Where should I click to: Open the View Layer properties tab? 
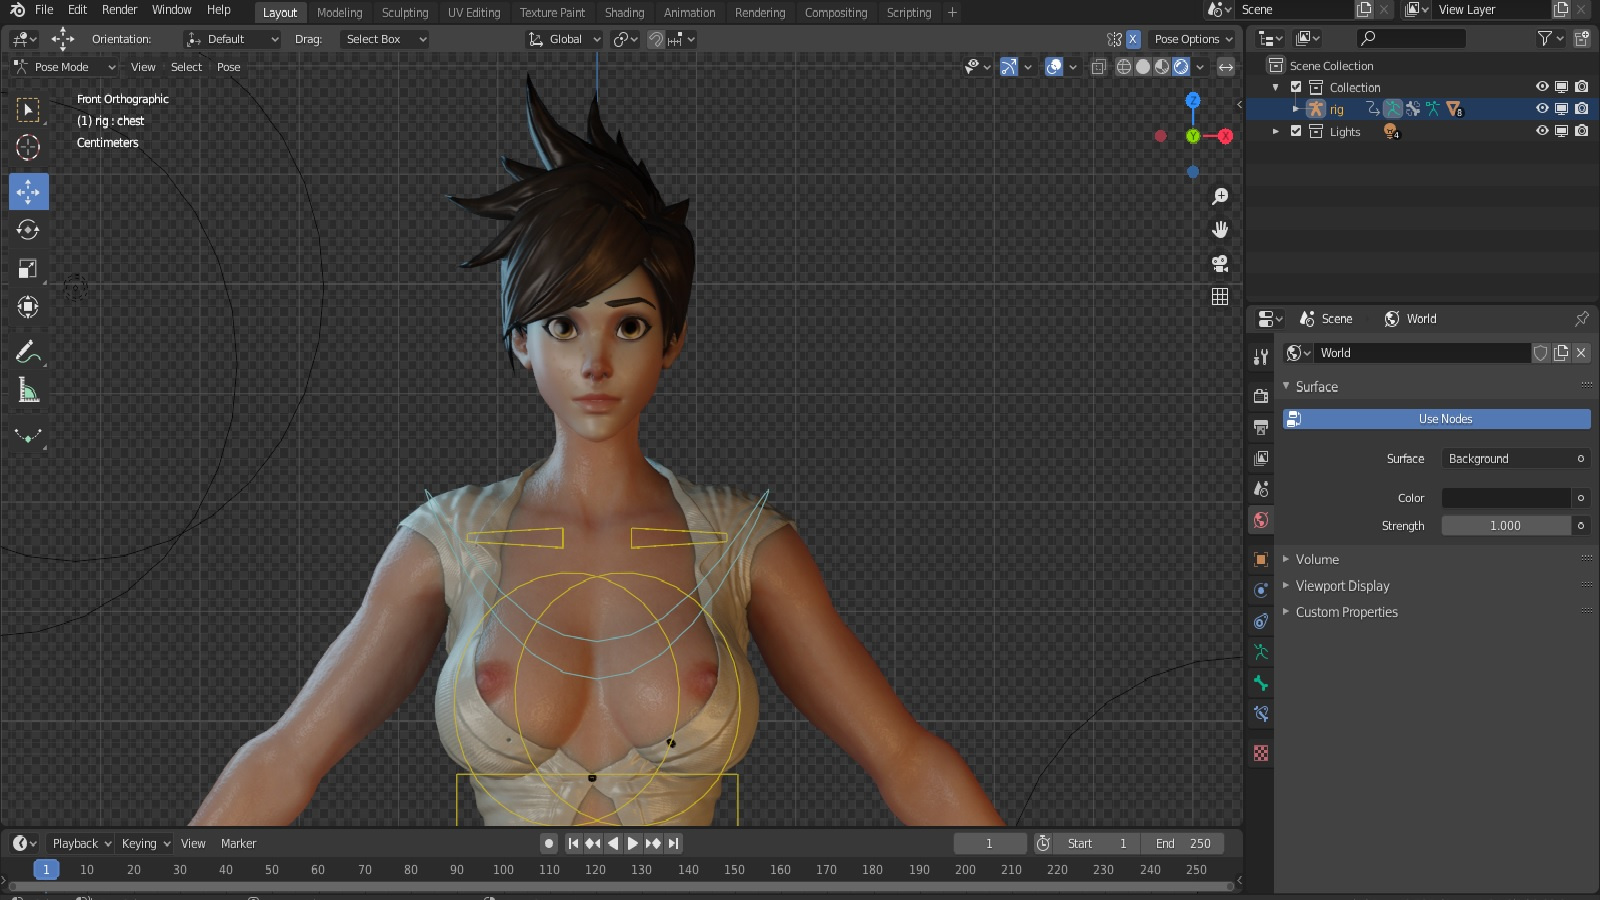click(x=1261, y=458)
